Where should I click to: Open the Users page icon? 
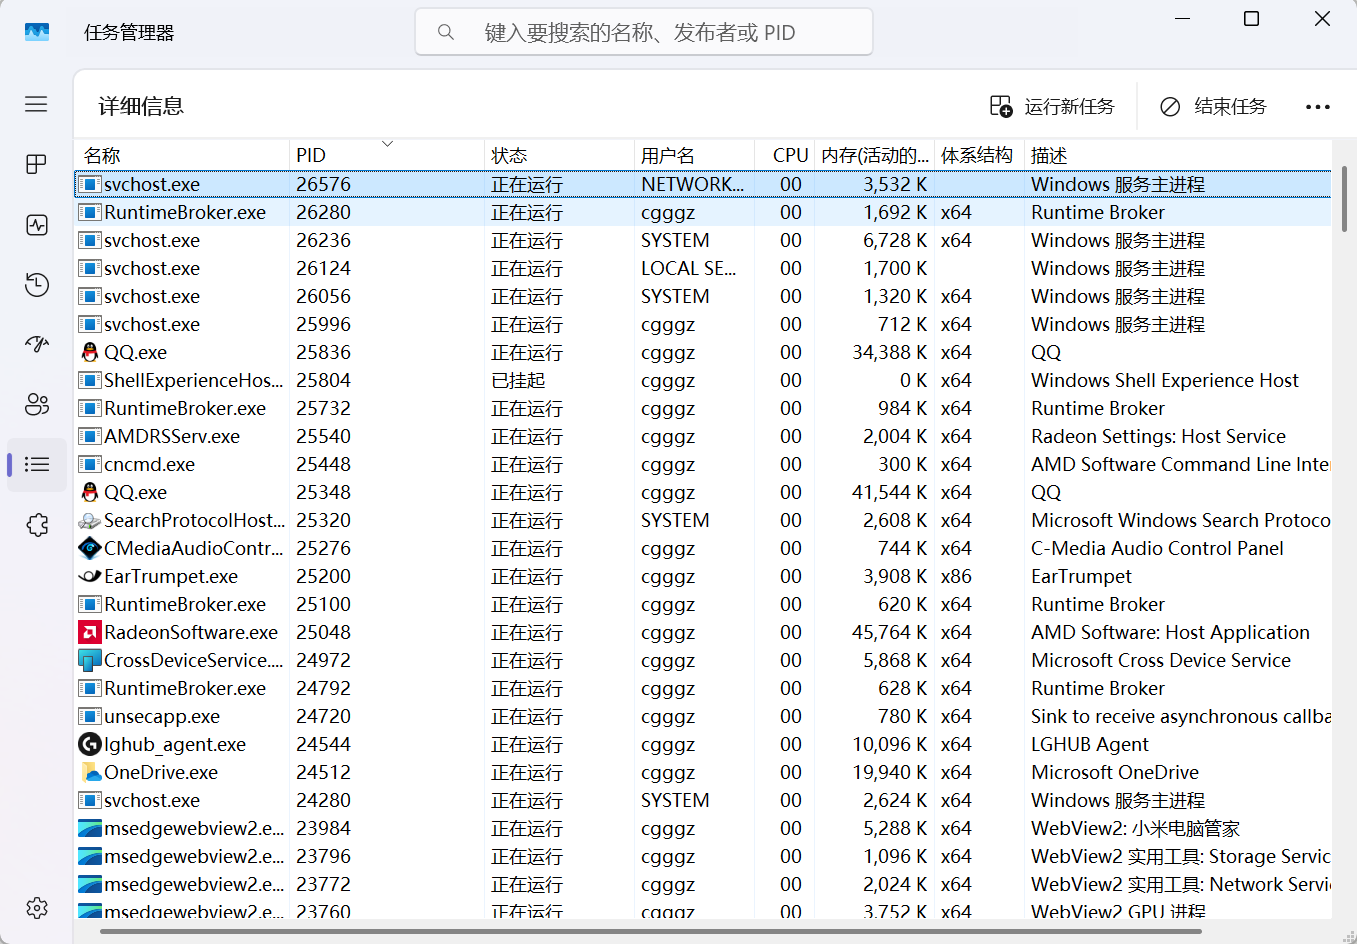click(x=37, y=404)
